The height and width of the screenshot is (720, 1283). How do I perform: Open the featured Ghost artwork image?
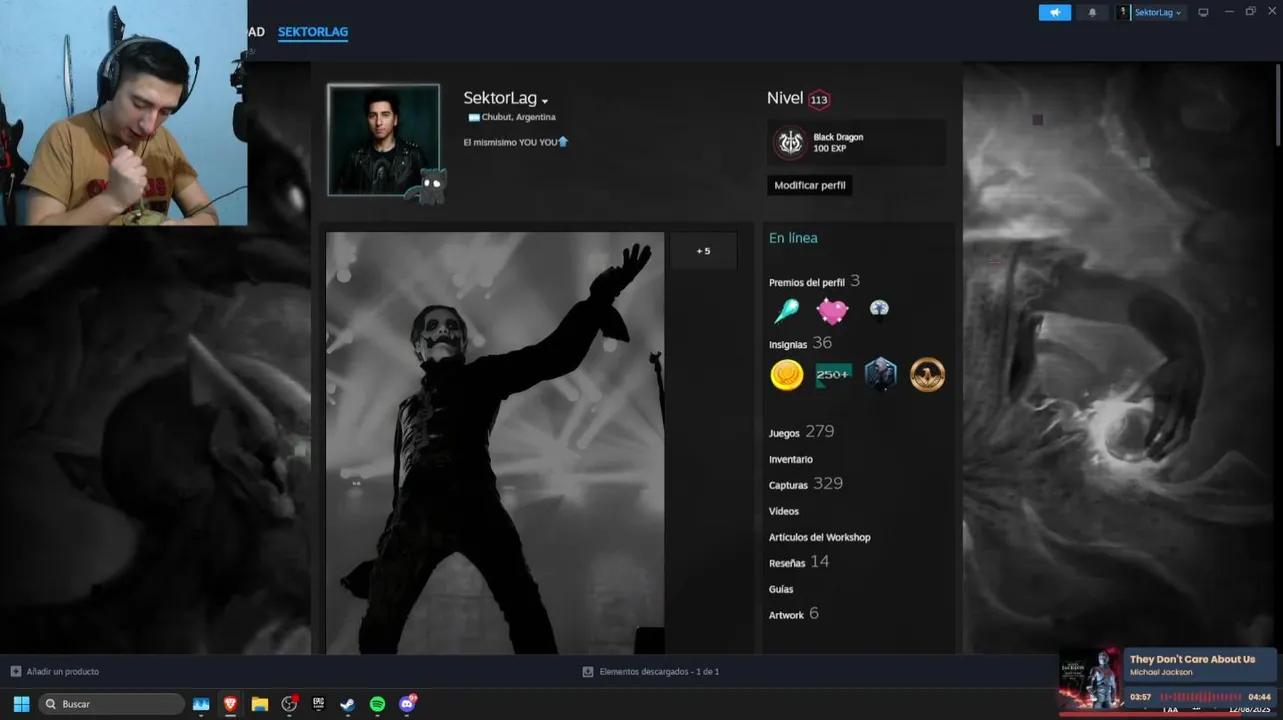point(495,443)
